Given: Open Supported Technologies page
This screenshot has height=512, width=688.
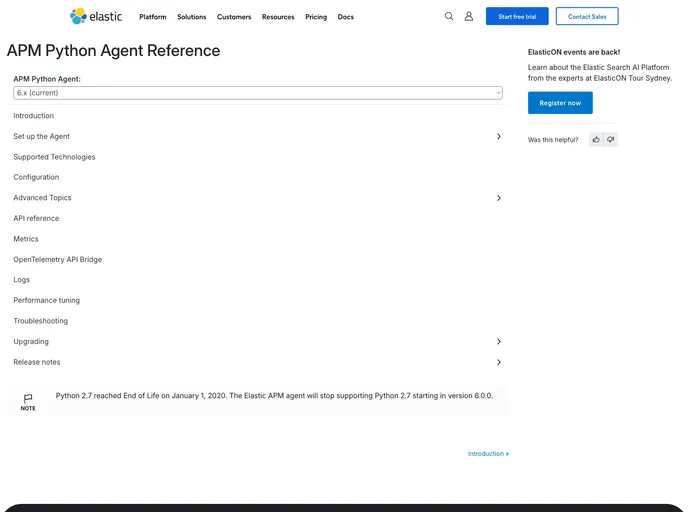Looking at the screenshot, I should (54, 157).
